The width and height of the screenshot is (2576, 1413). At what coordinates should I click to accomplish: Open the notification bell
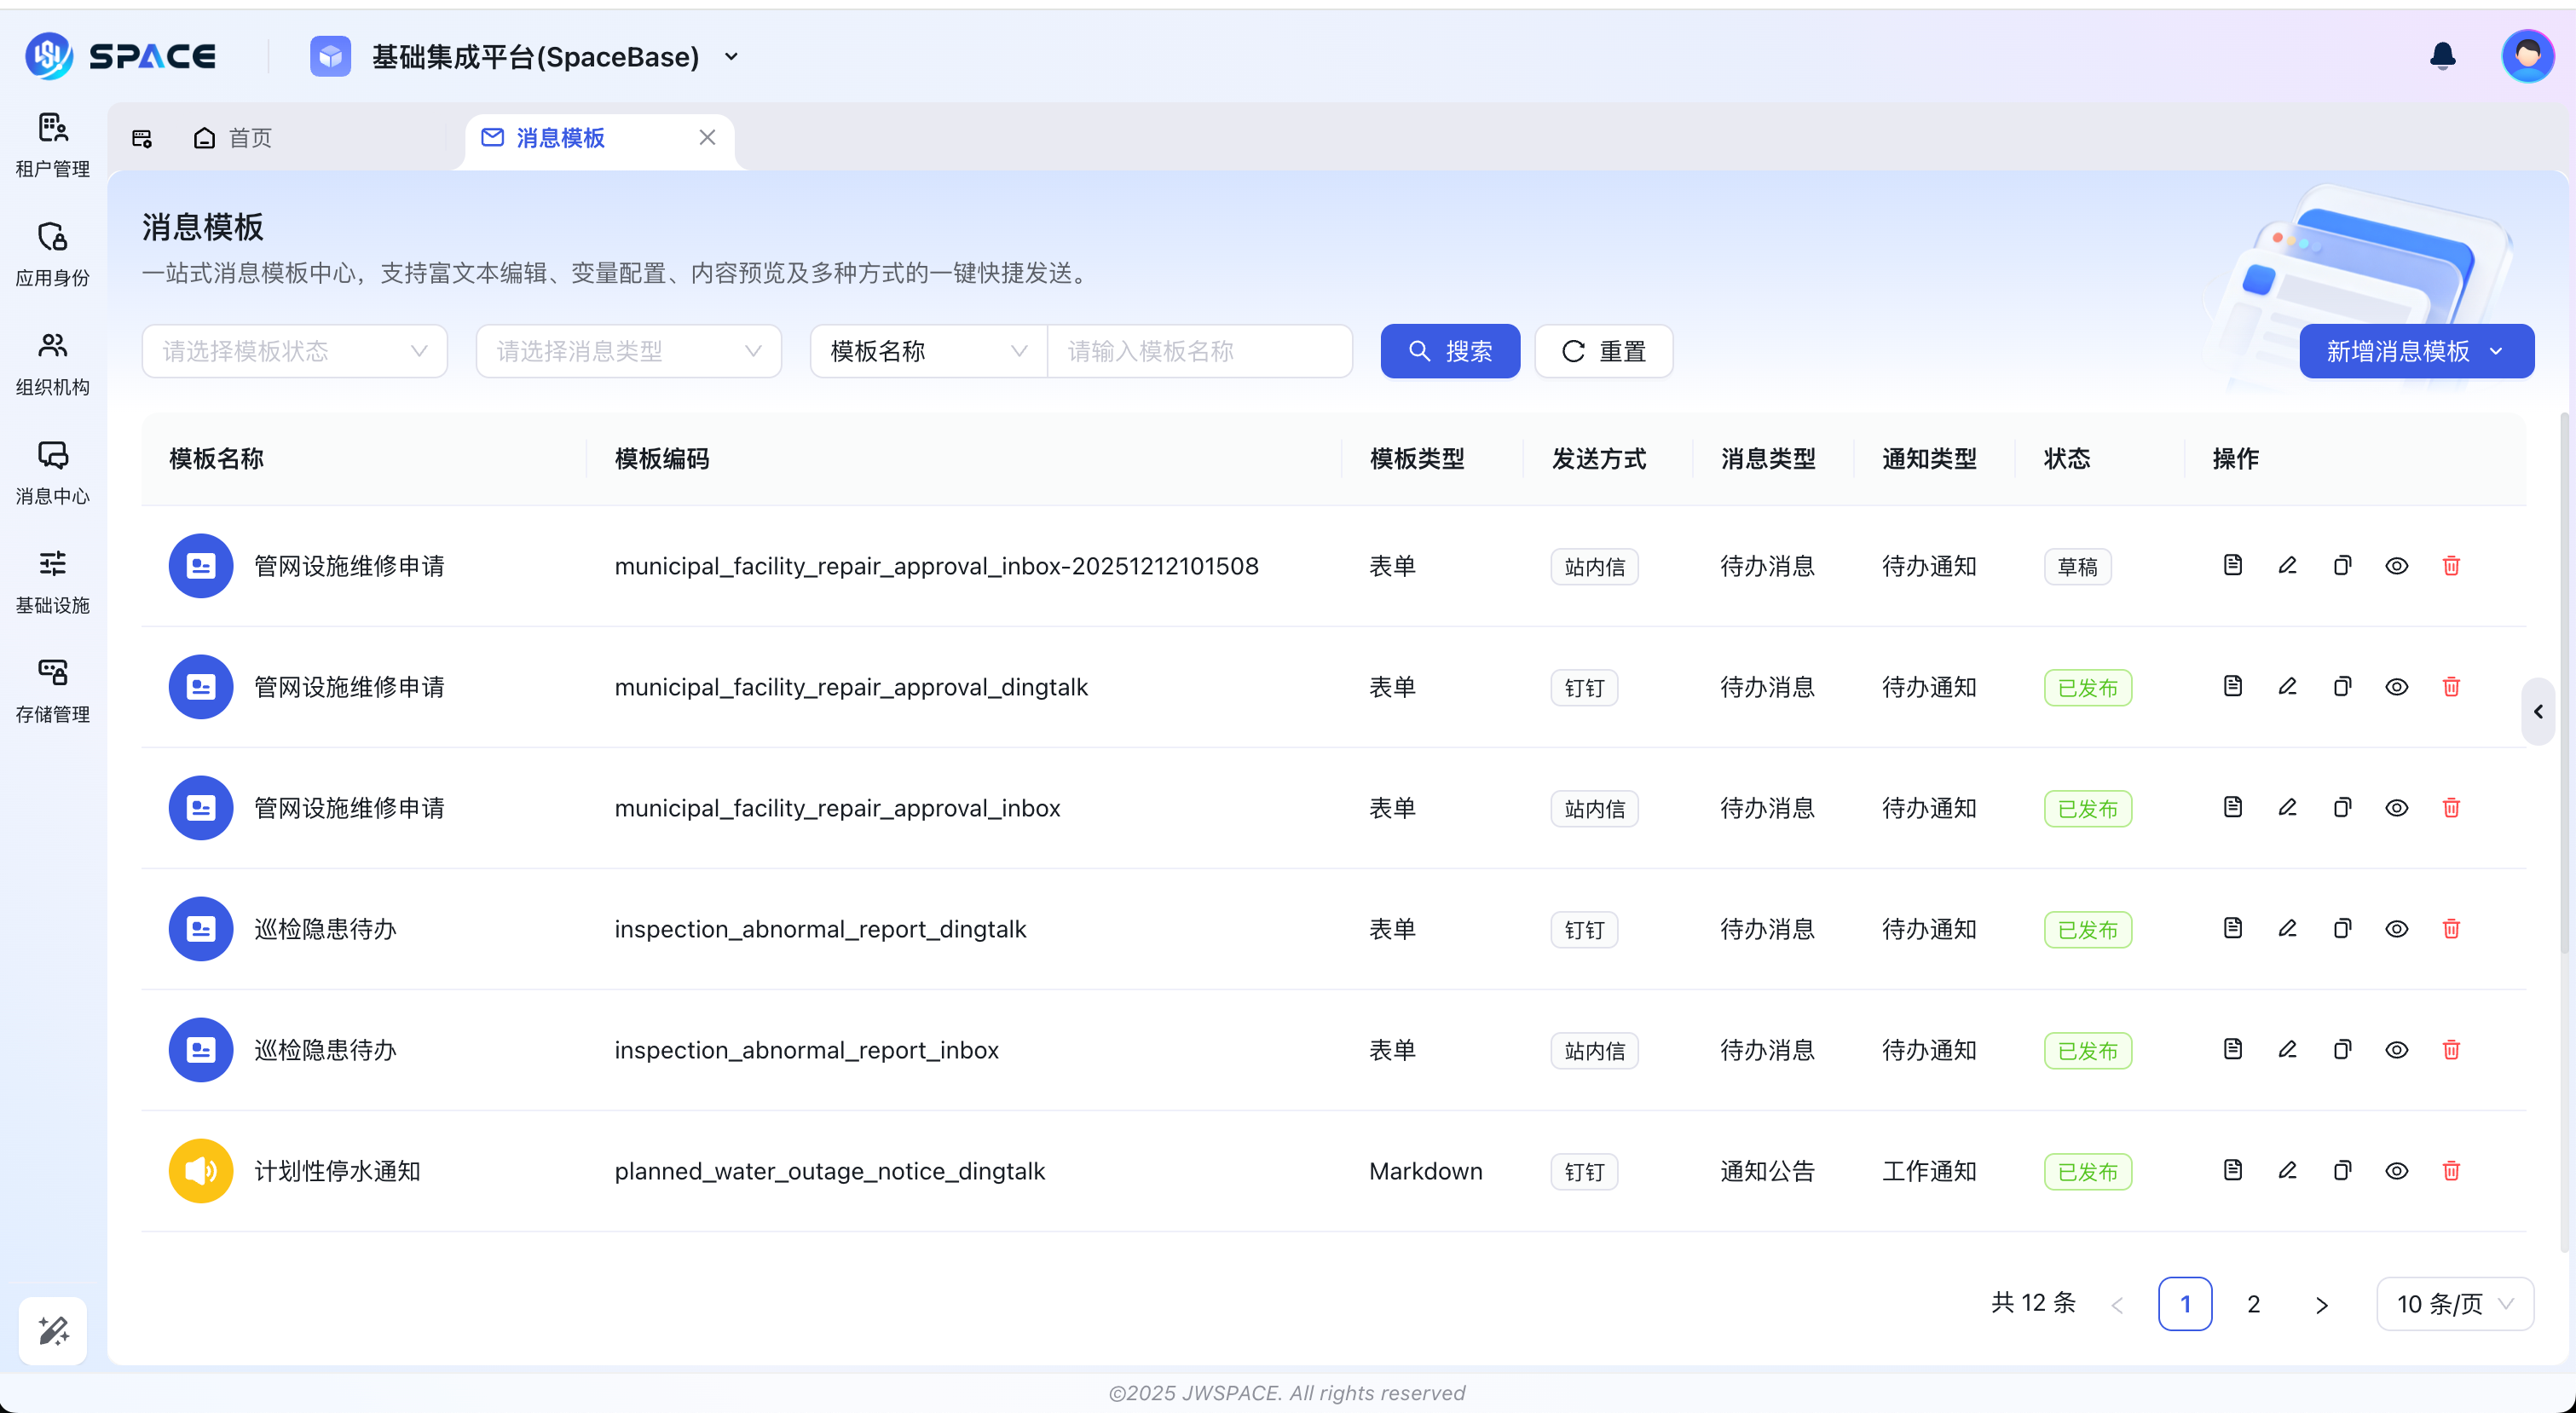coord(2441,56)
